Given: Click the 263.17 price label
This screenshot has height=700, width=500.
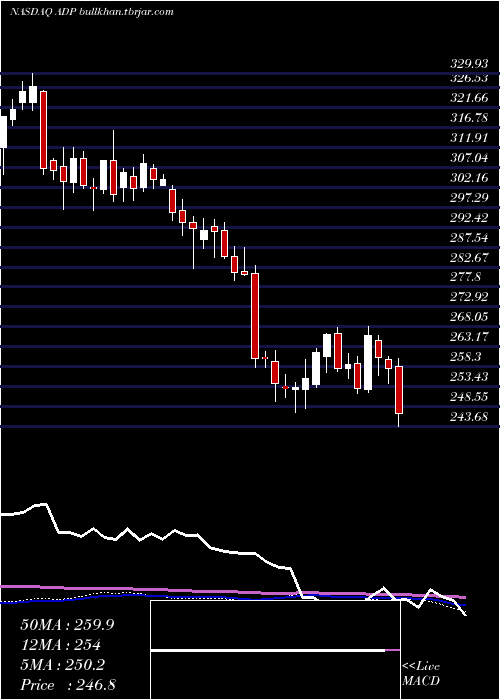Looking at the screenshot, I should click(x=469, y=336).
